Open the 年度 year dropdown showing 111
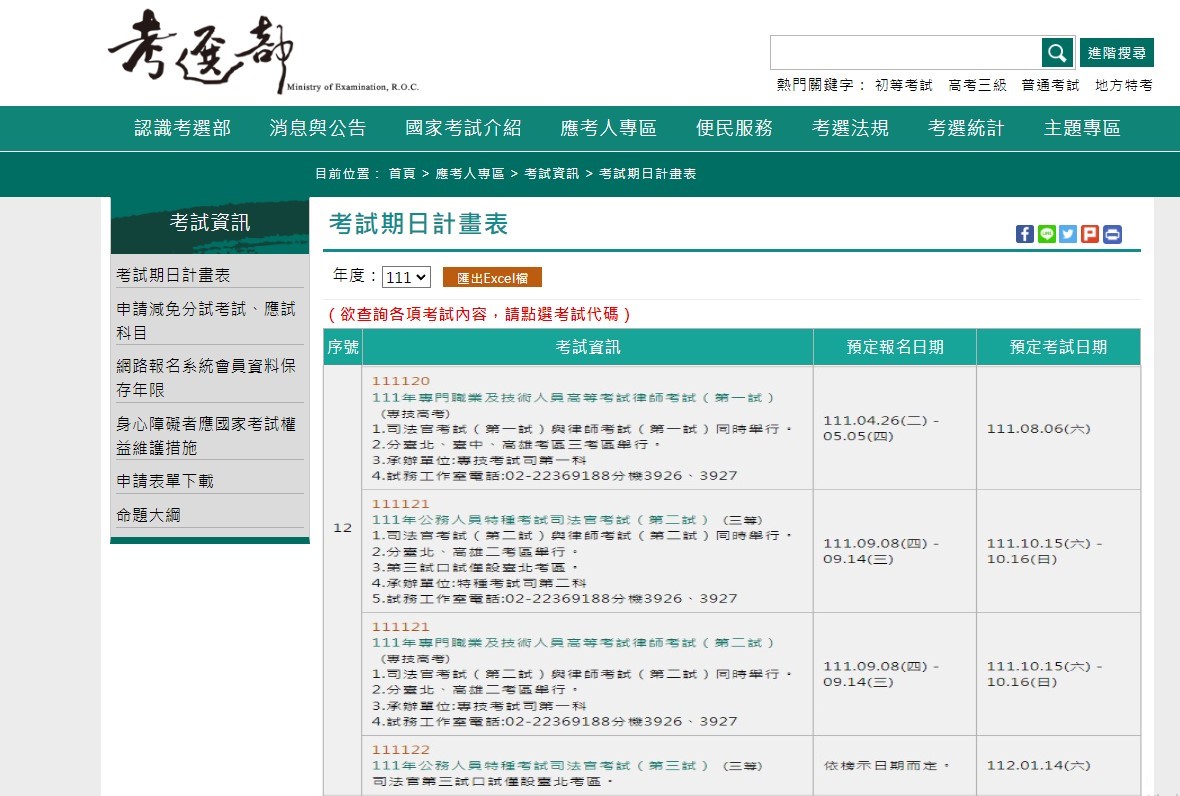This screenshot has height=796, width=1180. point(406,277)
